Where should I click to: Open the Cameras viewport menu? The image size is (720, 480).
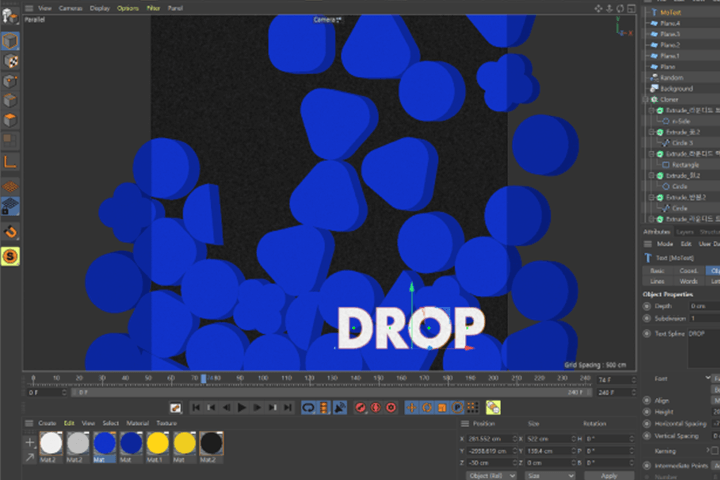[x=70, y=8]
